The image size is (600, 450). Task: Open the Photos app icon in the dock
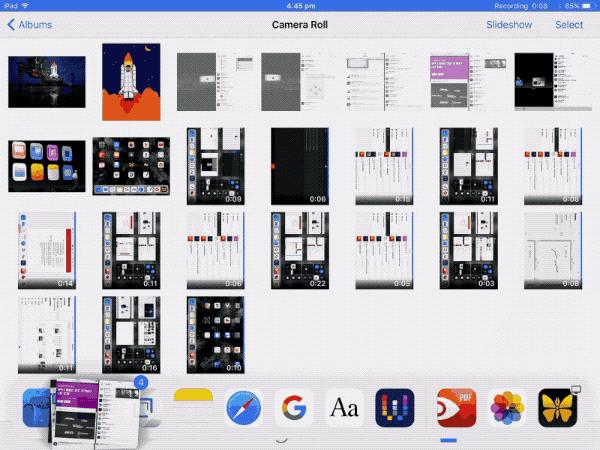pyautogui.click(x=507, y=408)
